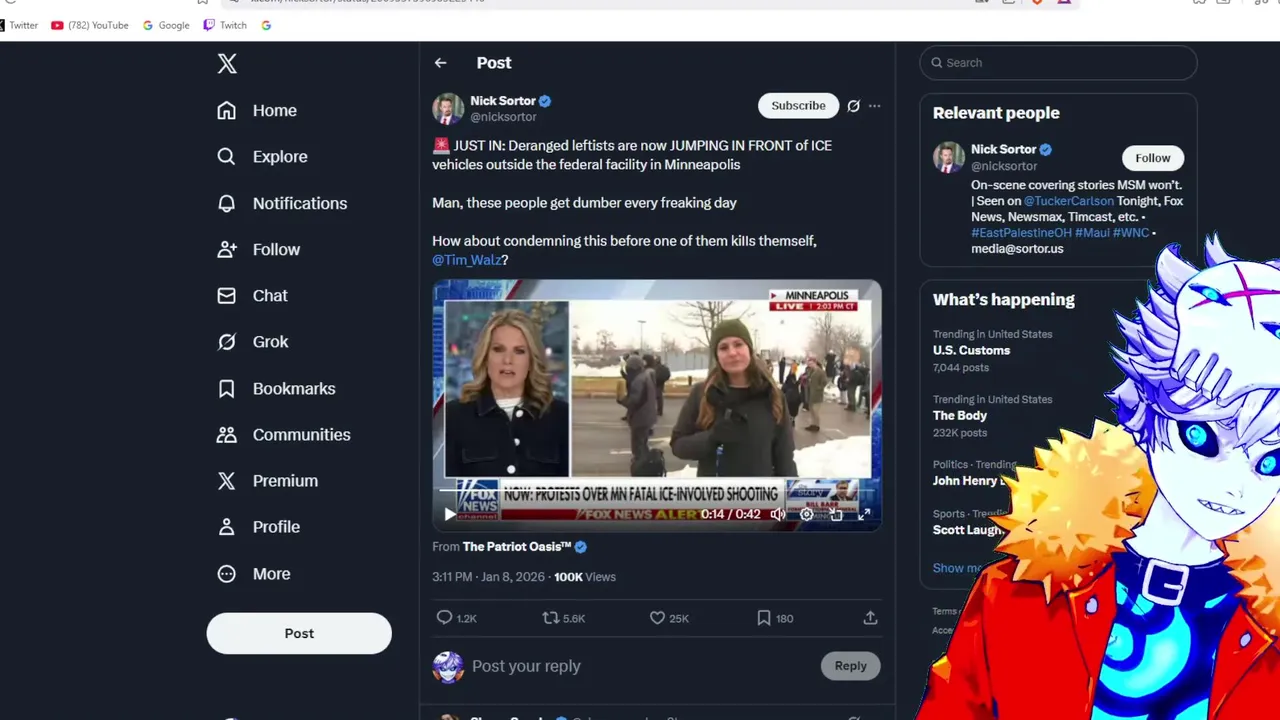This screenshot has width=1280, height=720.
Task: Click the Profile person icon
Action: point(227,526)
